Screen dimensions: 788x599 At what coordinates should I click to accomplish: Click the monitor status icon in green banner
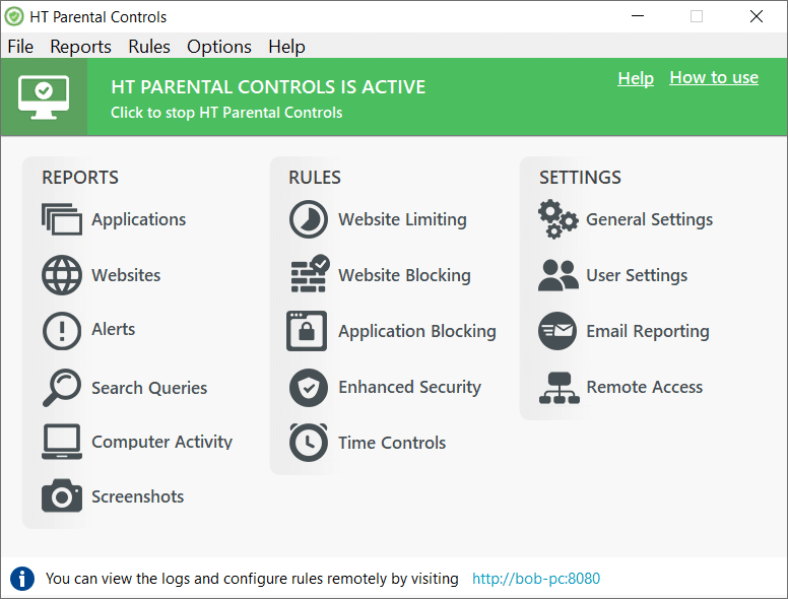(44, 97)
